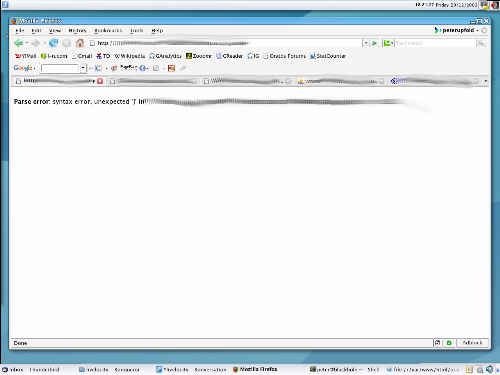Open the Tools menu
Viewport: 500px width, 375px height.
[x=136, y=31]
